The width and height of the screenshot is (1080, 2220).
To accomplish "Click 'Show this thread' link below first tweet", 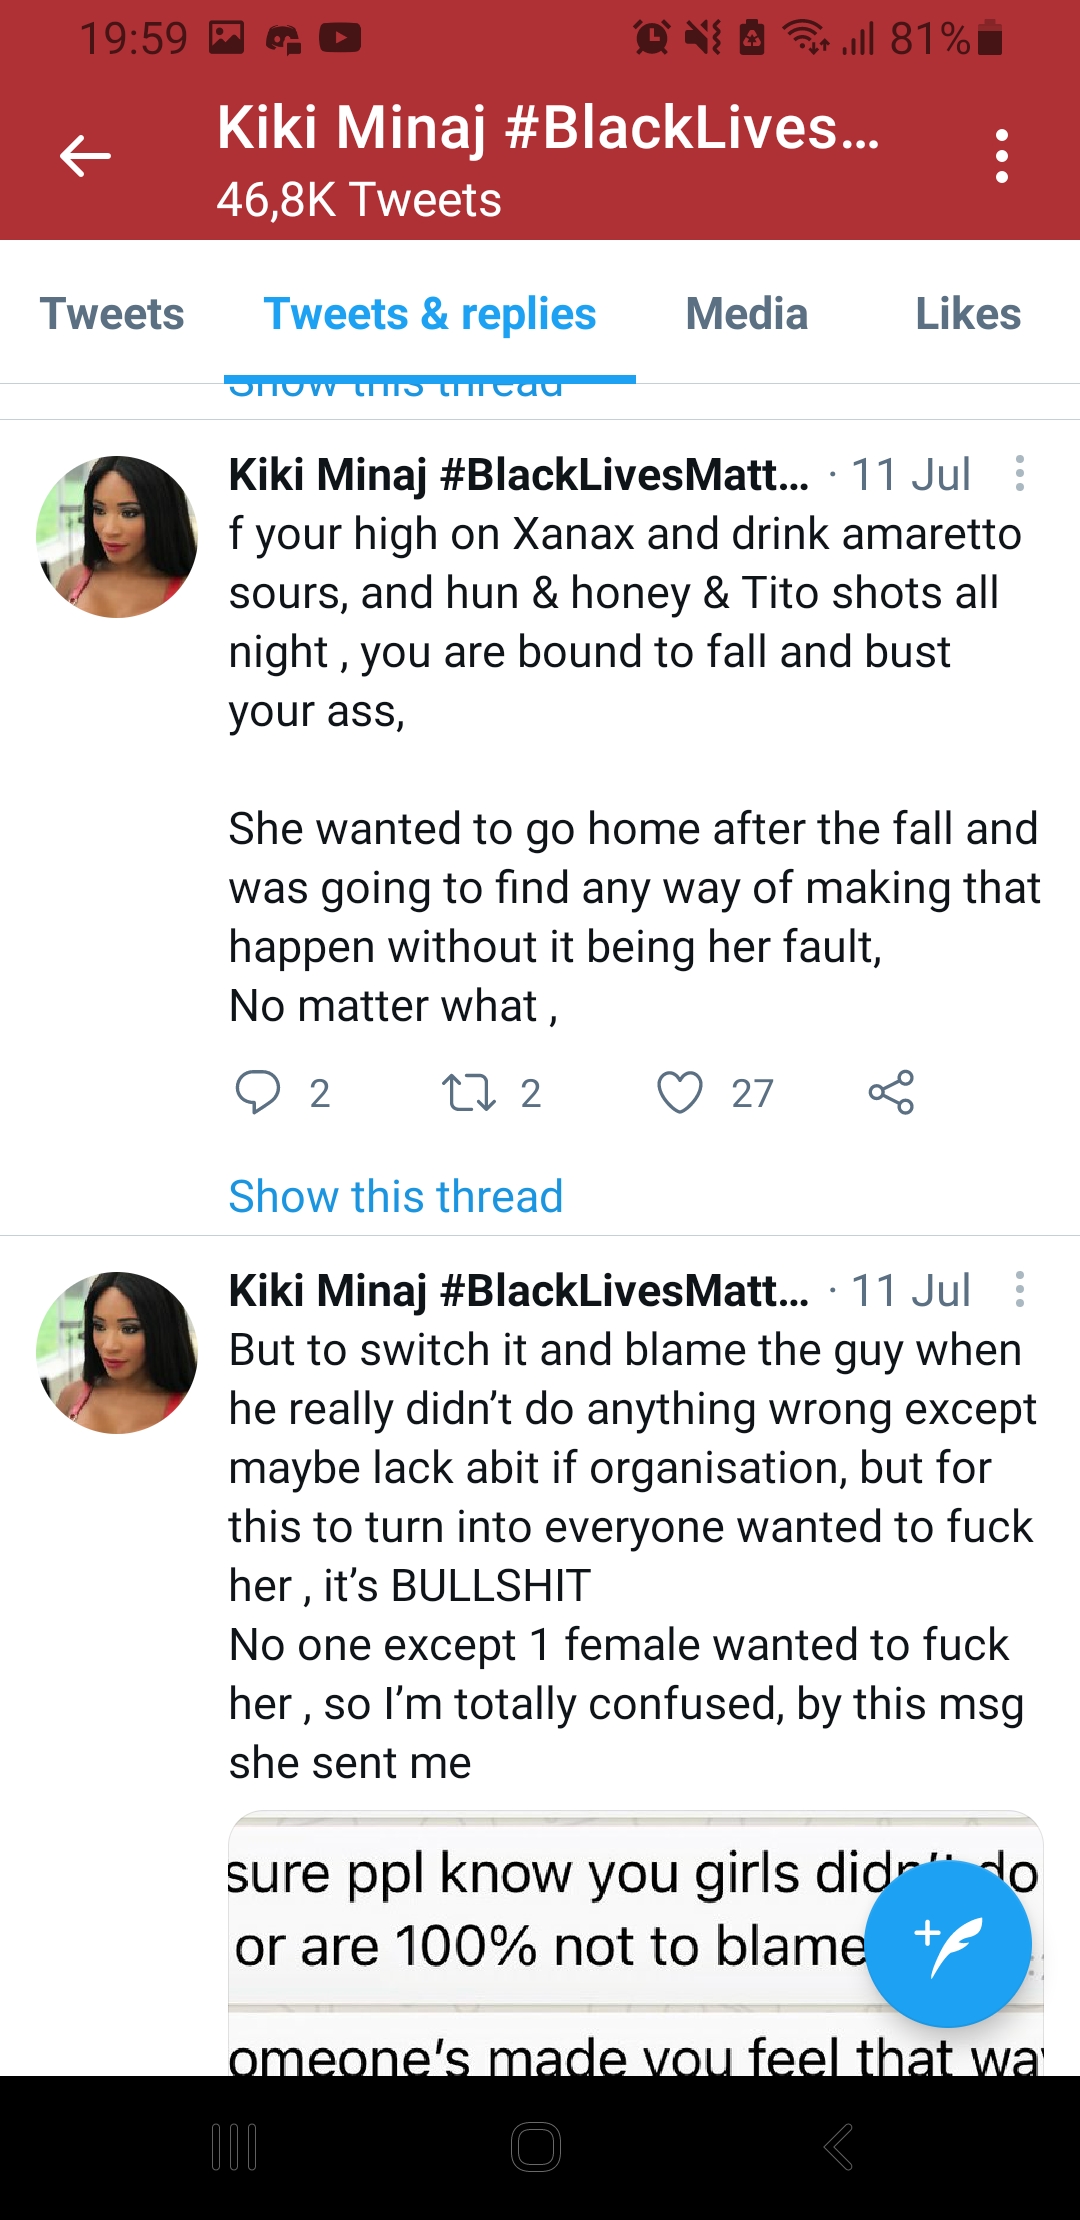I will 396,1197.
